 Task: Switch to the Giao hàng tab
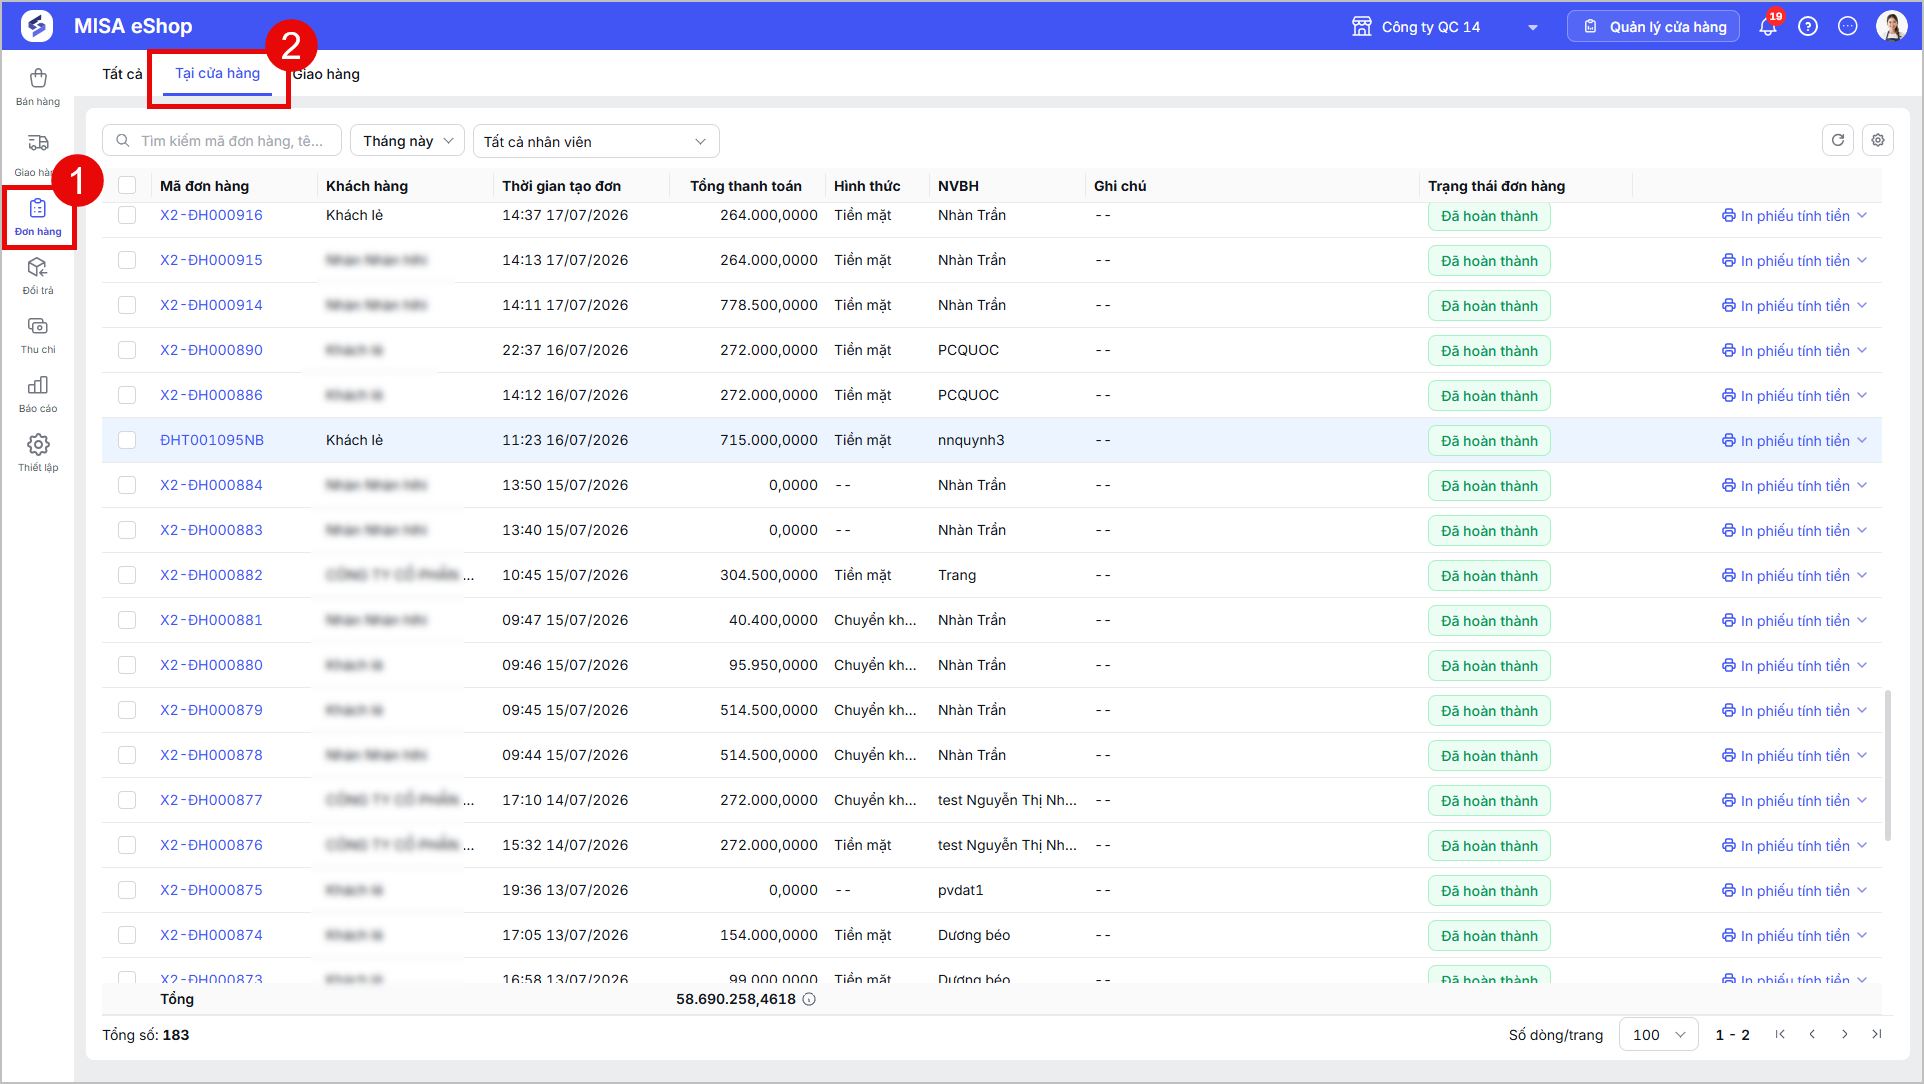[326, 74]
